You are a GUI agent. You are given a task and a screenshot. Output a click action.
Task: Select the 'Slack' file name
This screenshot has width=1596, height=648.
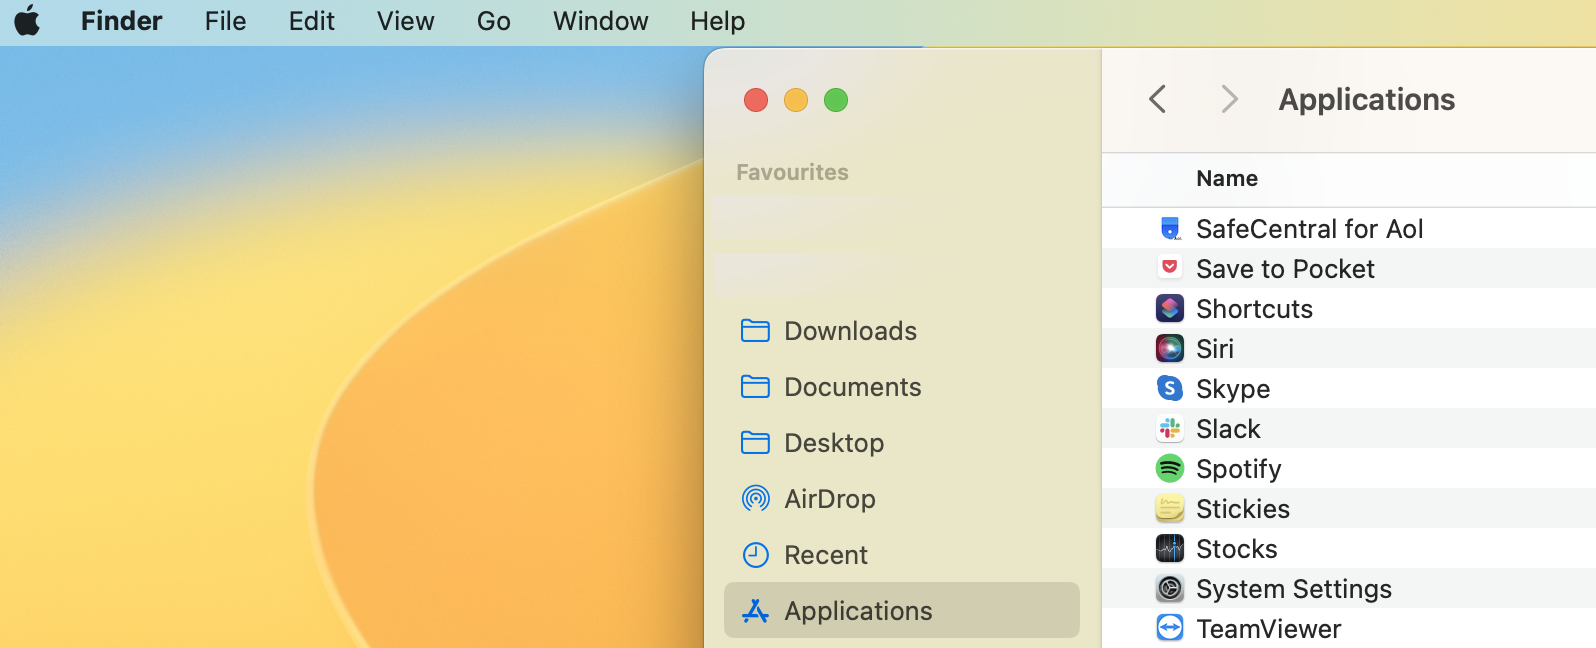1228,429
